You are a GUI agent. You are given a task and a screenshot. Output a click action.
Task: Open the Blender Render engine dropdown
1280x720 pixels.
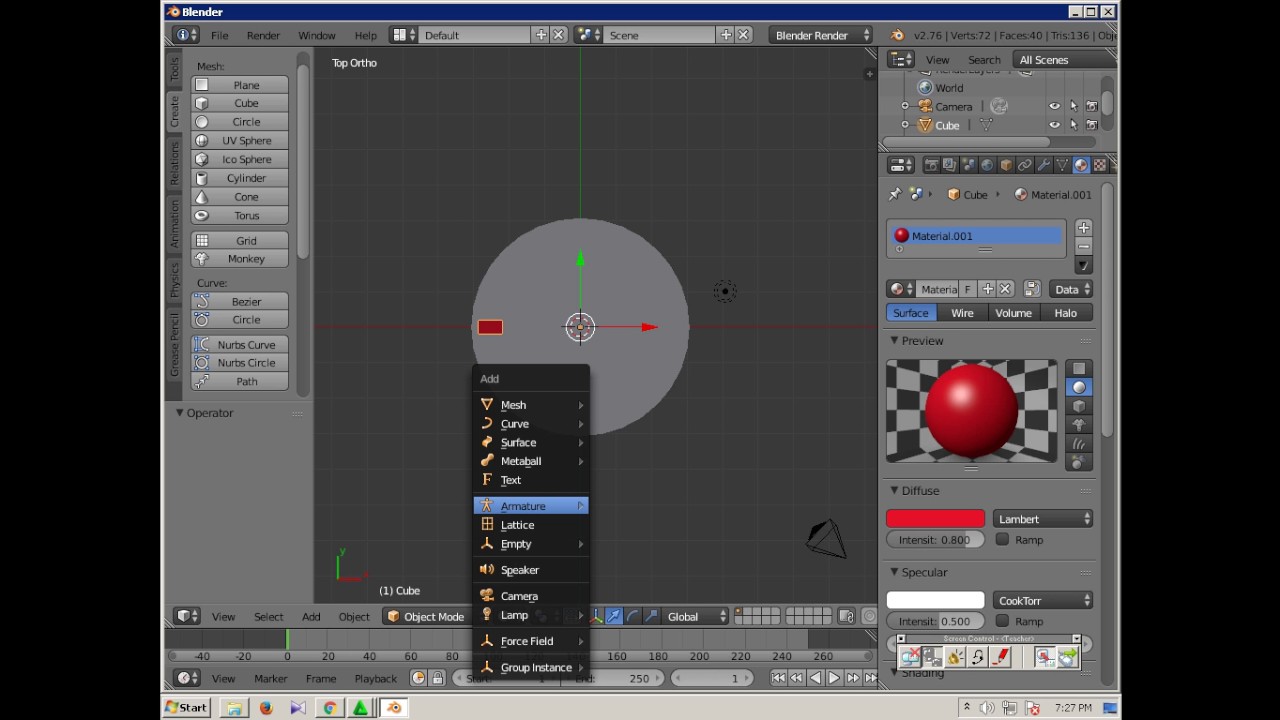pos(820,35)
